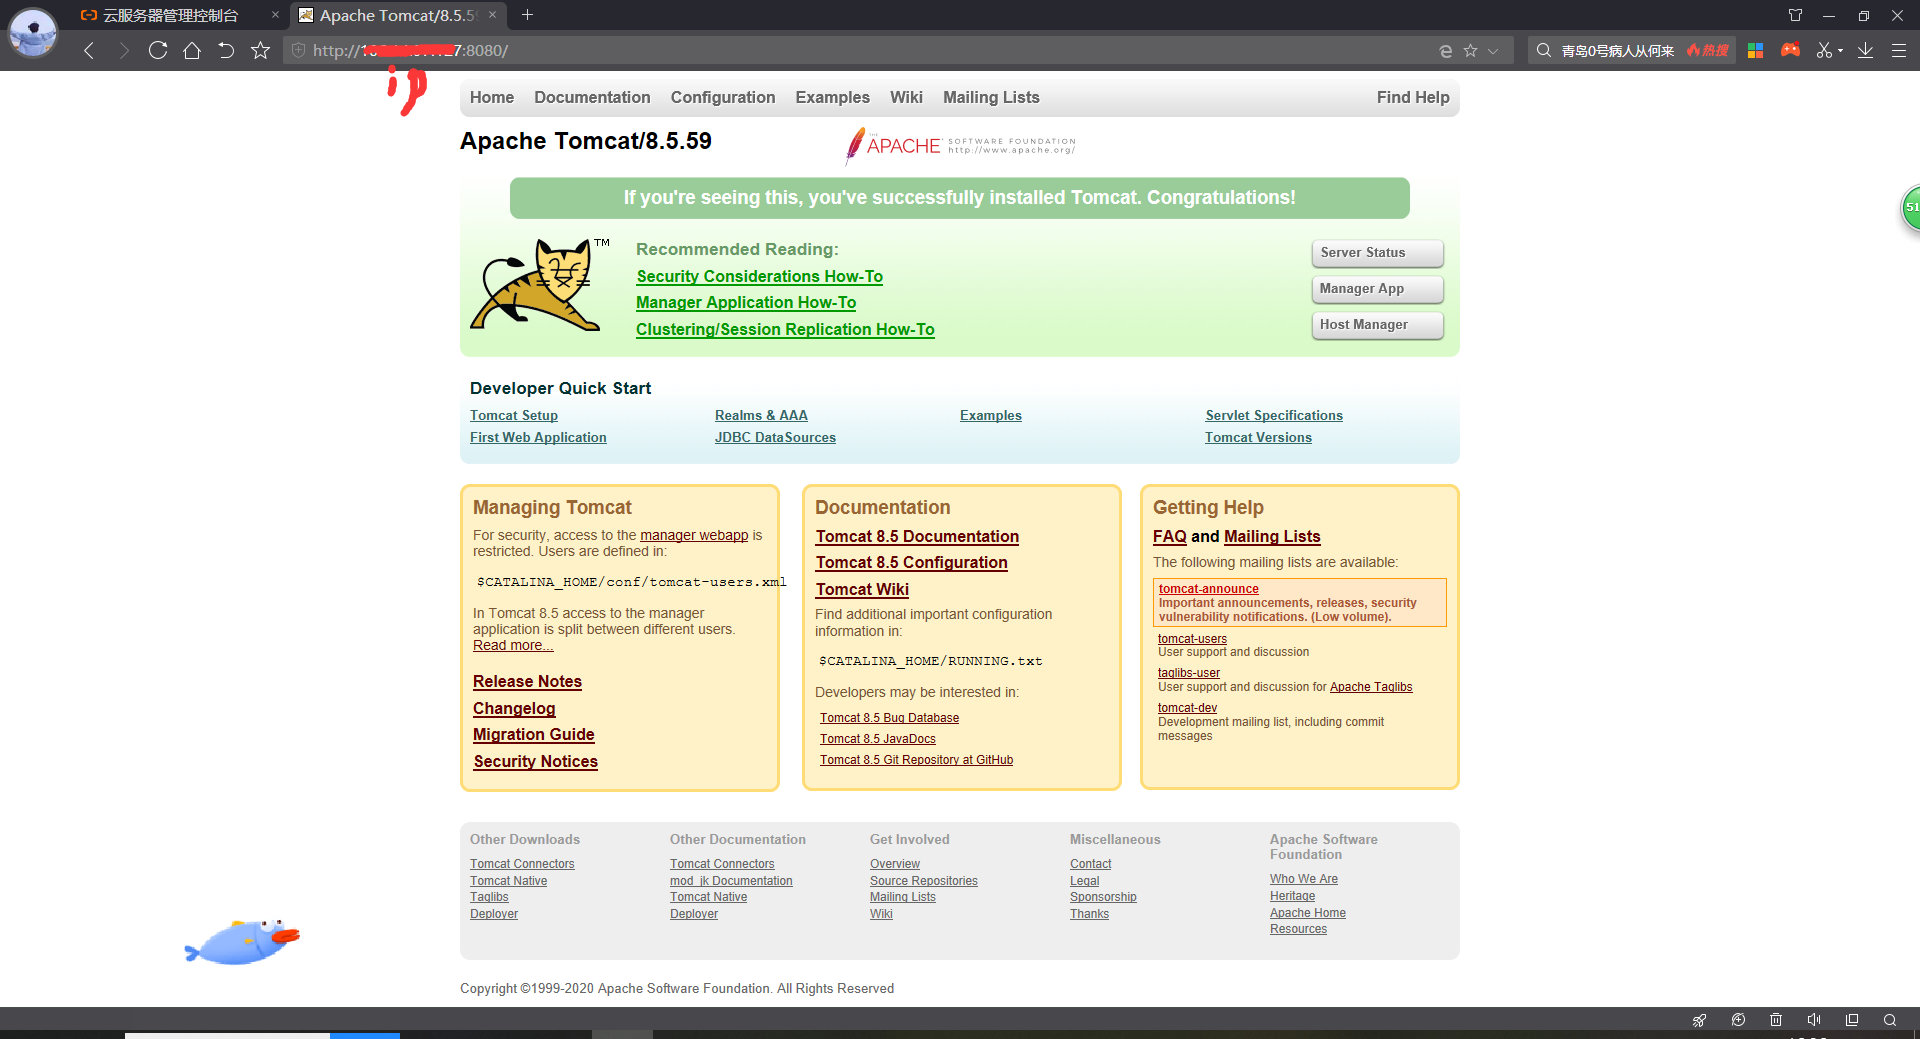Screen dimensions: 1920x1039
Task: Open the Configuration nav item
Action: pos(723,97)
